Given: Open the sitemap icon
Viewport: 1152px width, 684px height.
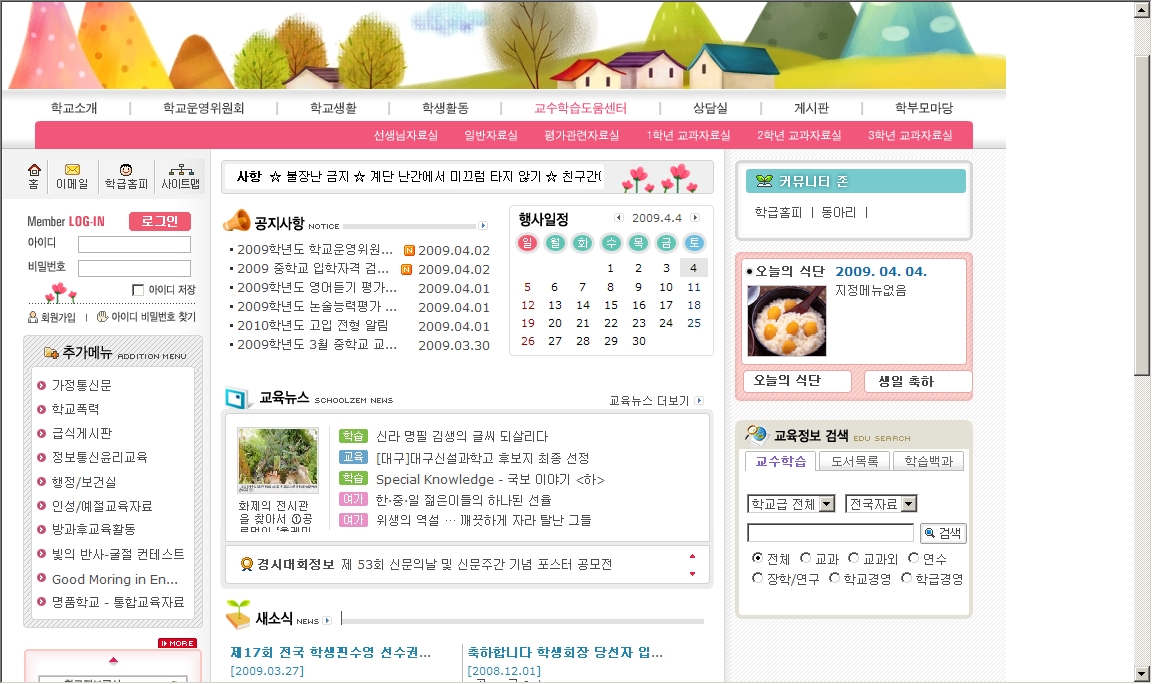Looking at the screenshot, I should click(181, 170).
